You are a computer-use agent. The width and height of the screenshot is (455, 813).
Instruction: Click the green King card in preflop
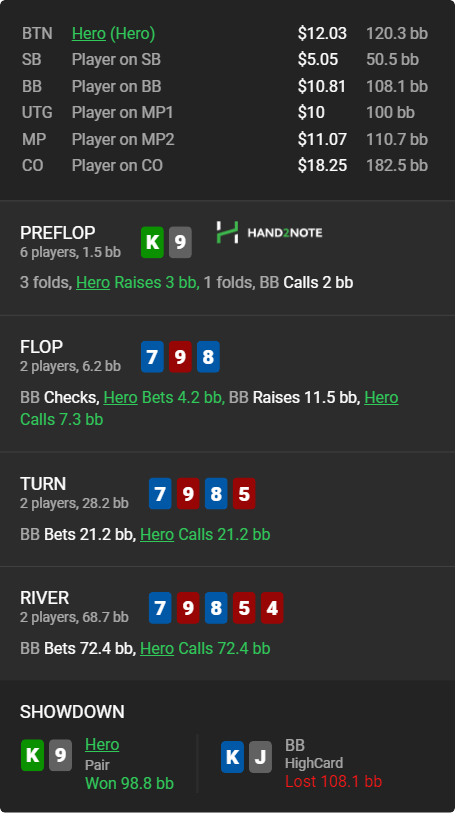point(152,242)
